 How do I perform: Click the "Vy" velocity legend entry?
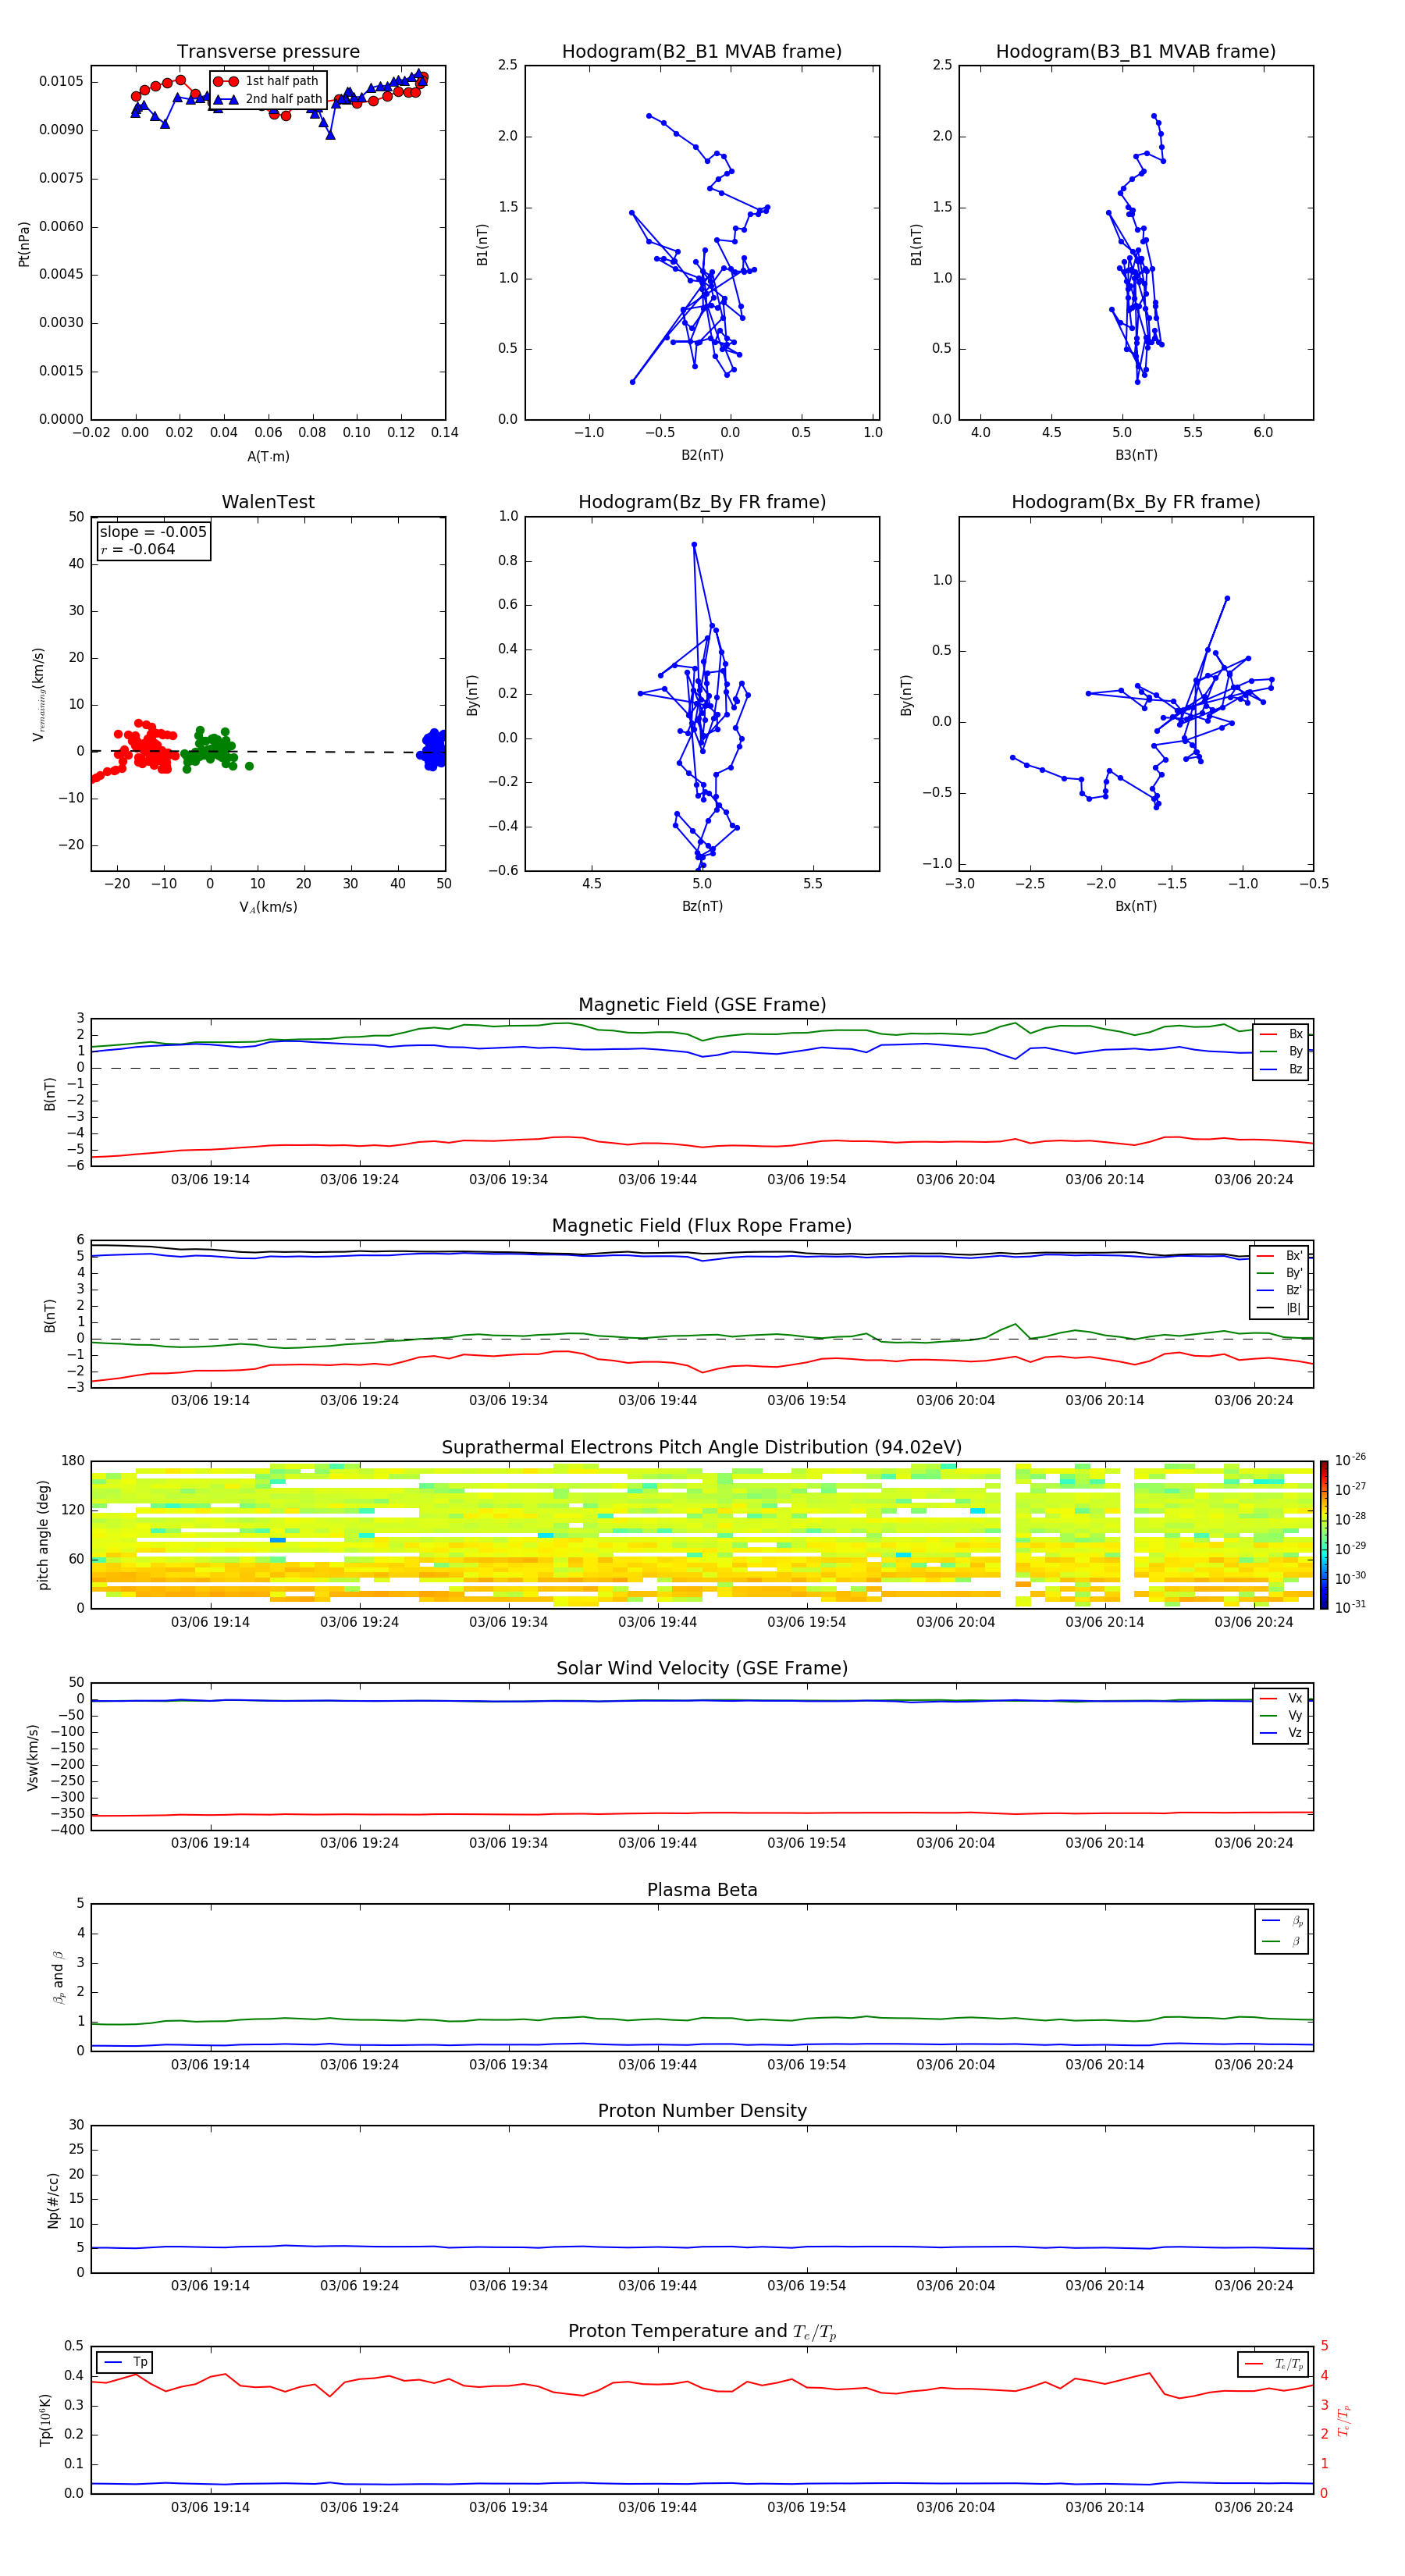[x=1282, y=1715]
